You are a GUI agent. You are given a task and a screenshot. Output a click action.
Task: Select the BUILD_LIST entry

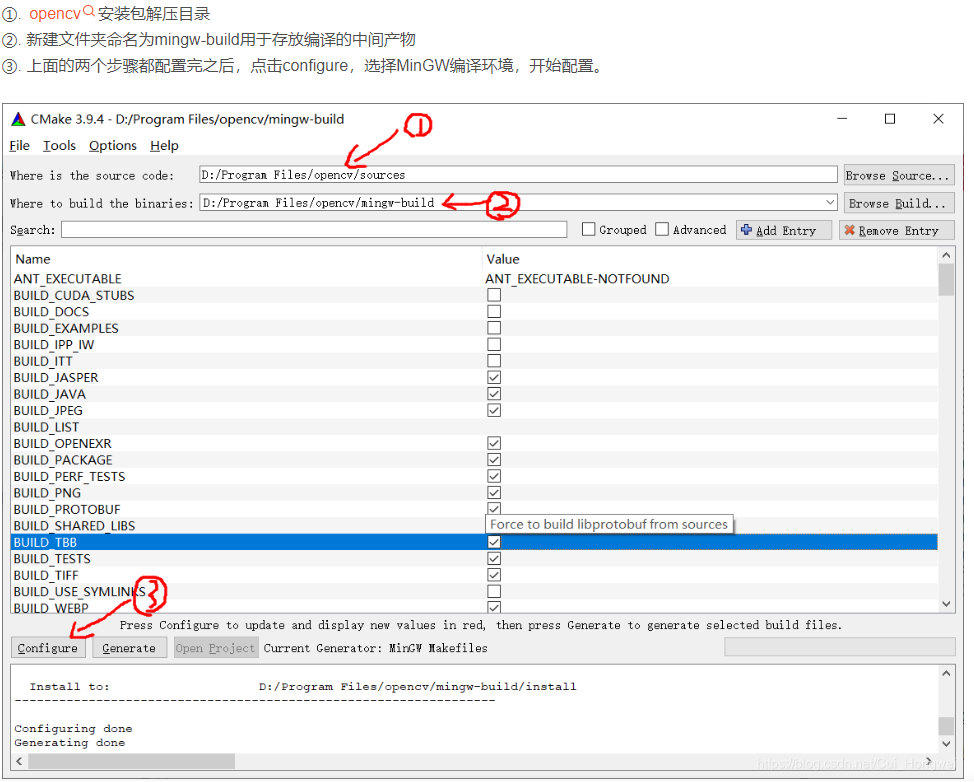[47, 427]
